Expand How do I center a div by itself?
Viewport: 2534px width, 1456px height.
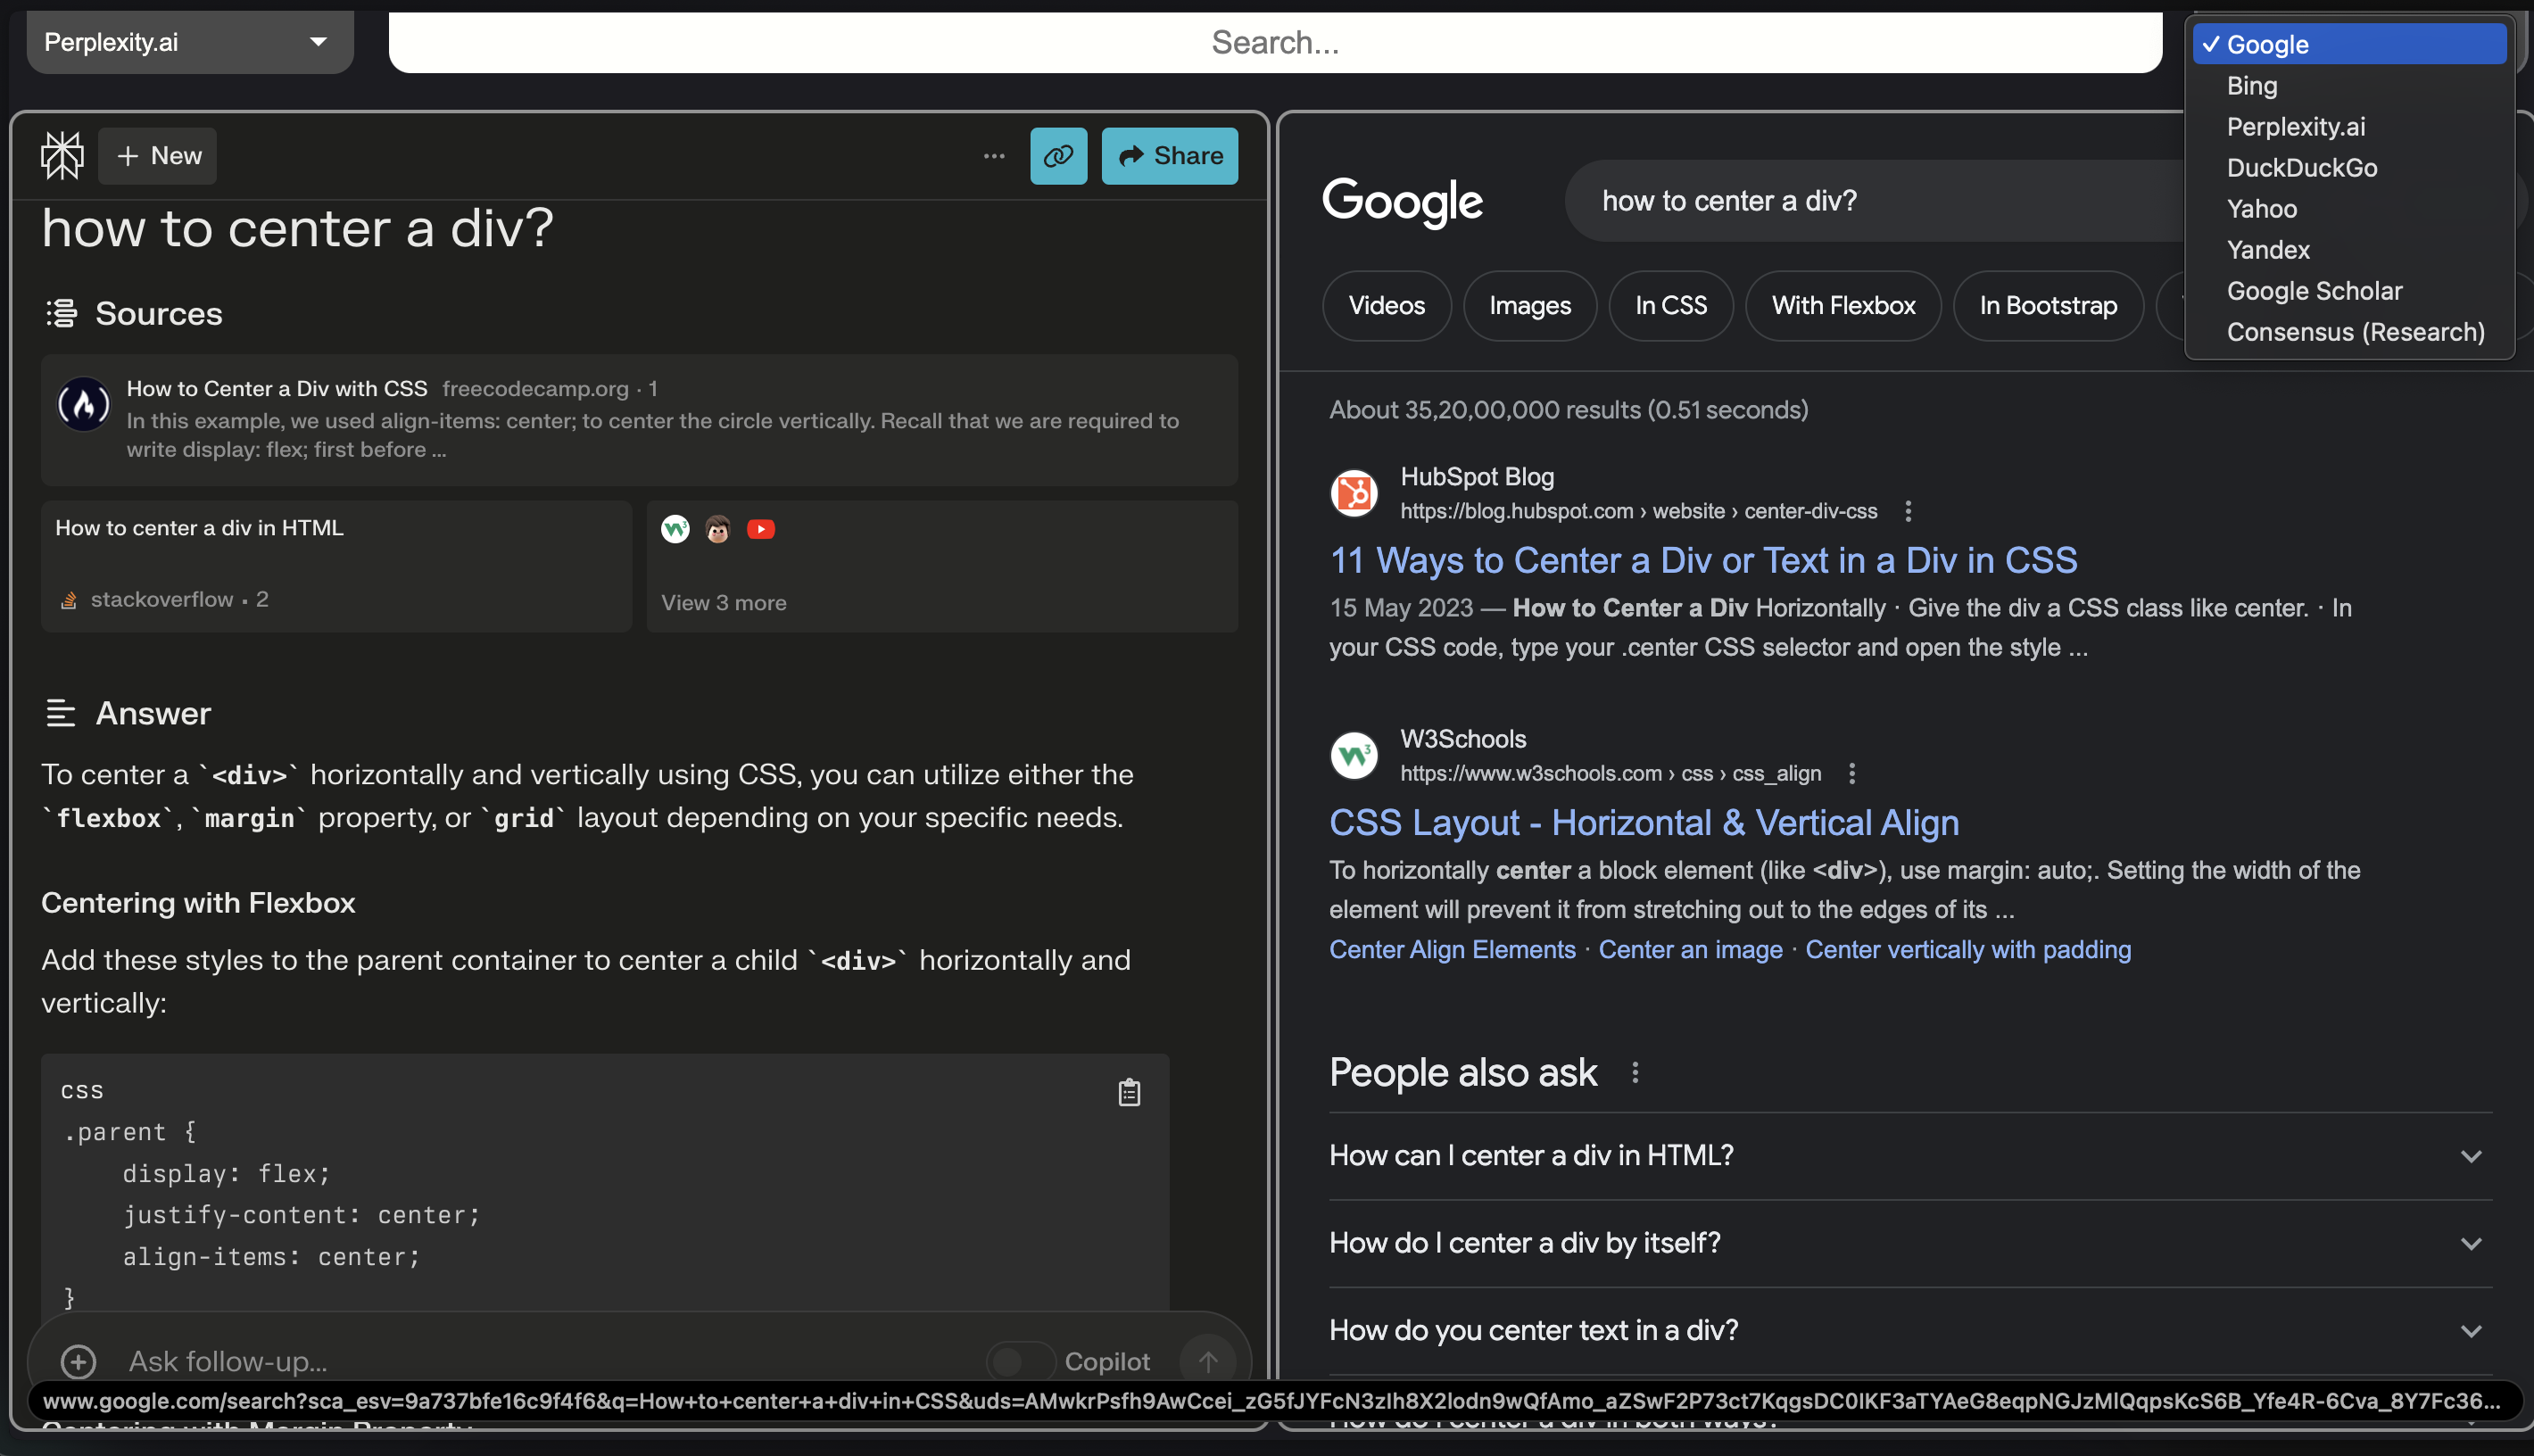(x=1910, y=1243)
